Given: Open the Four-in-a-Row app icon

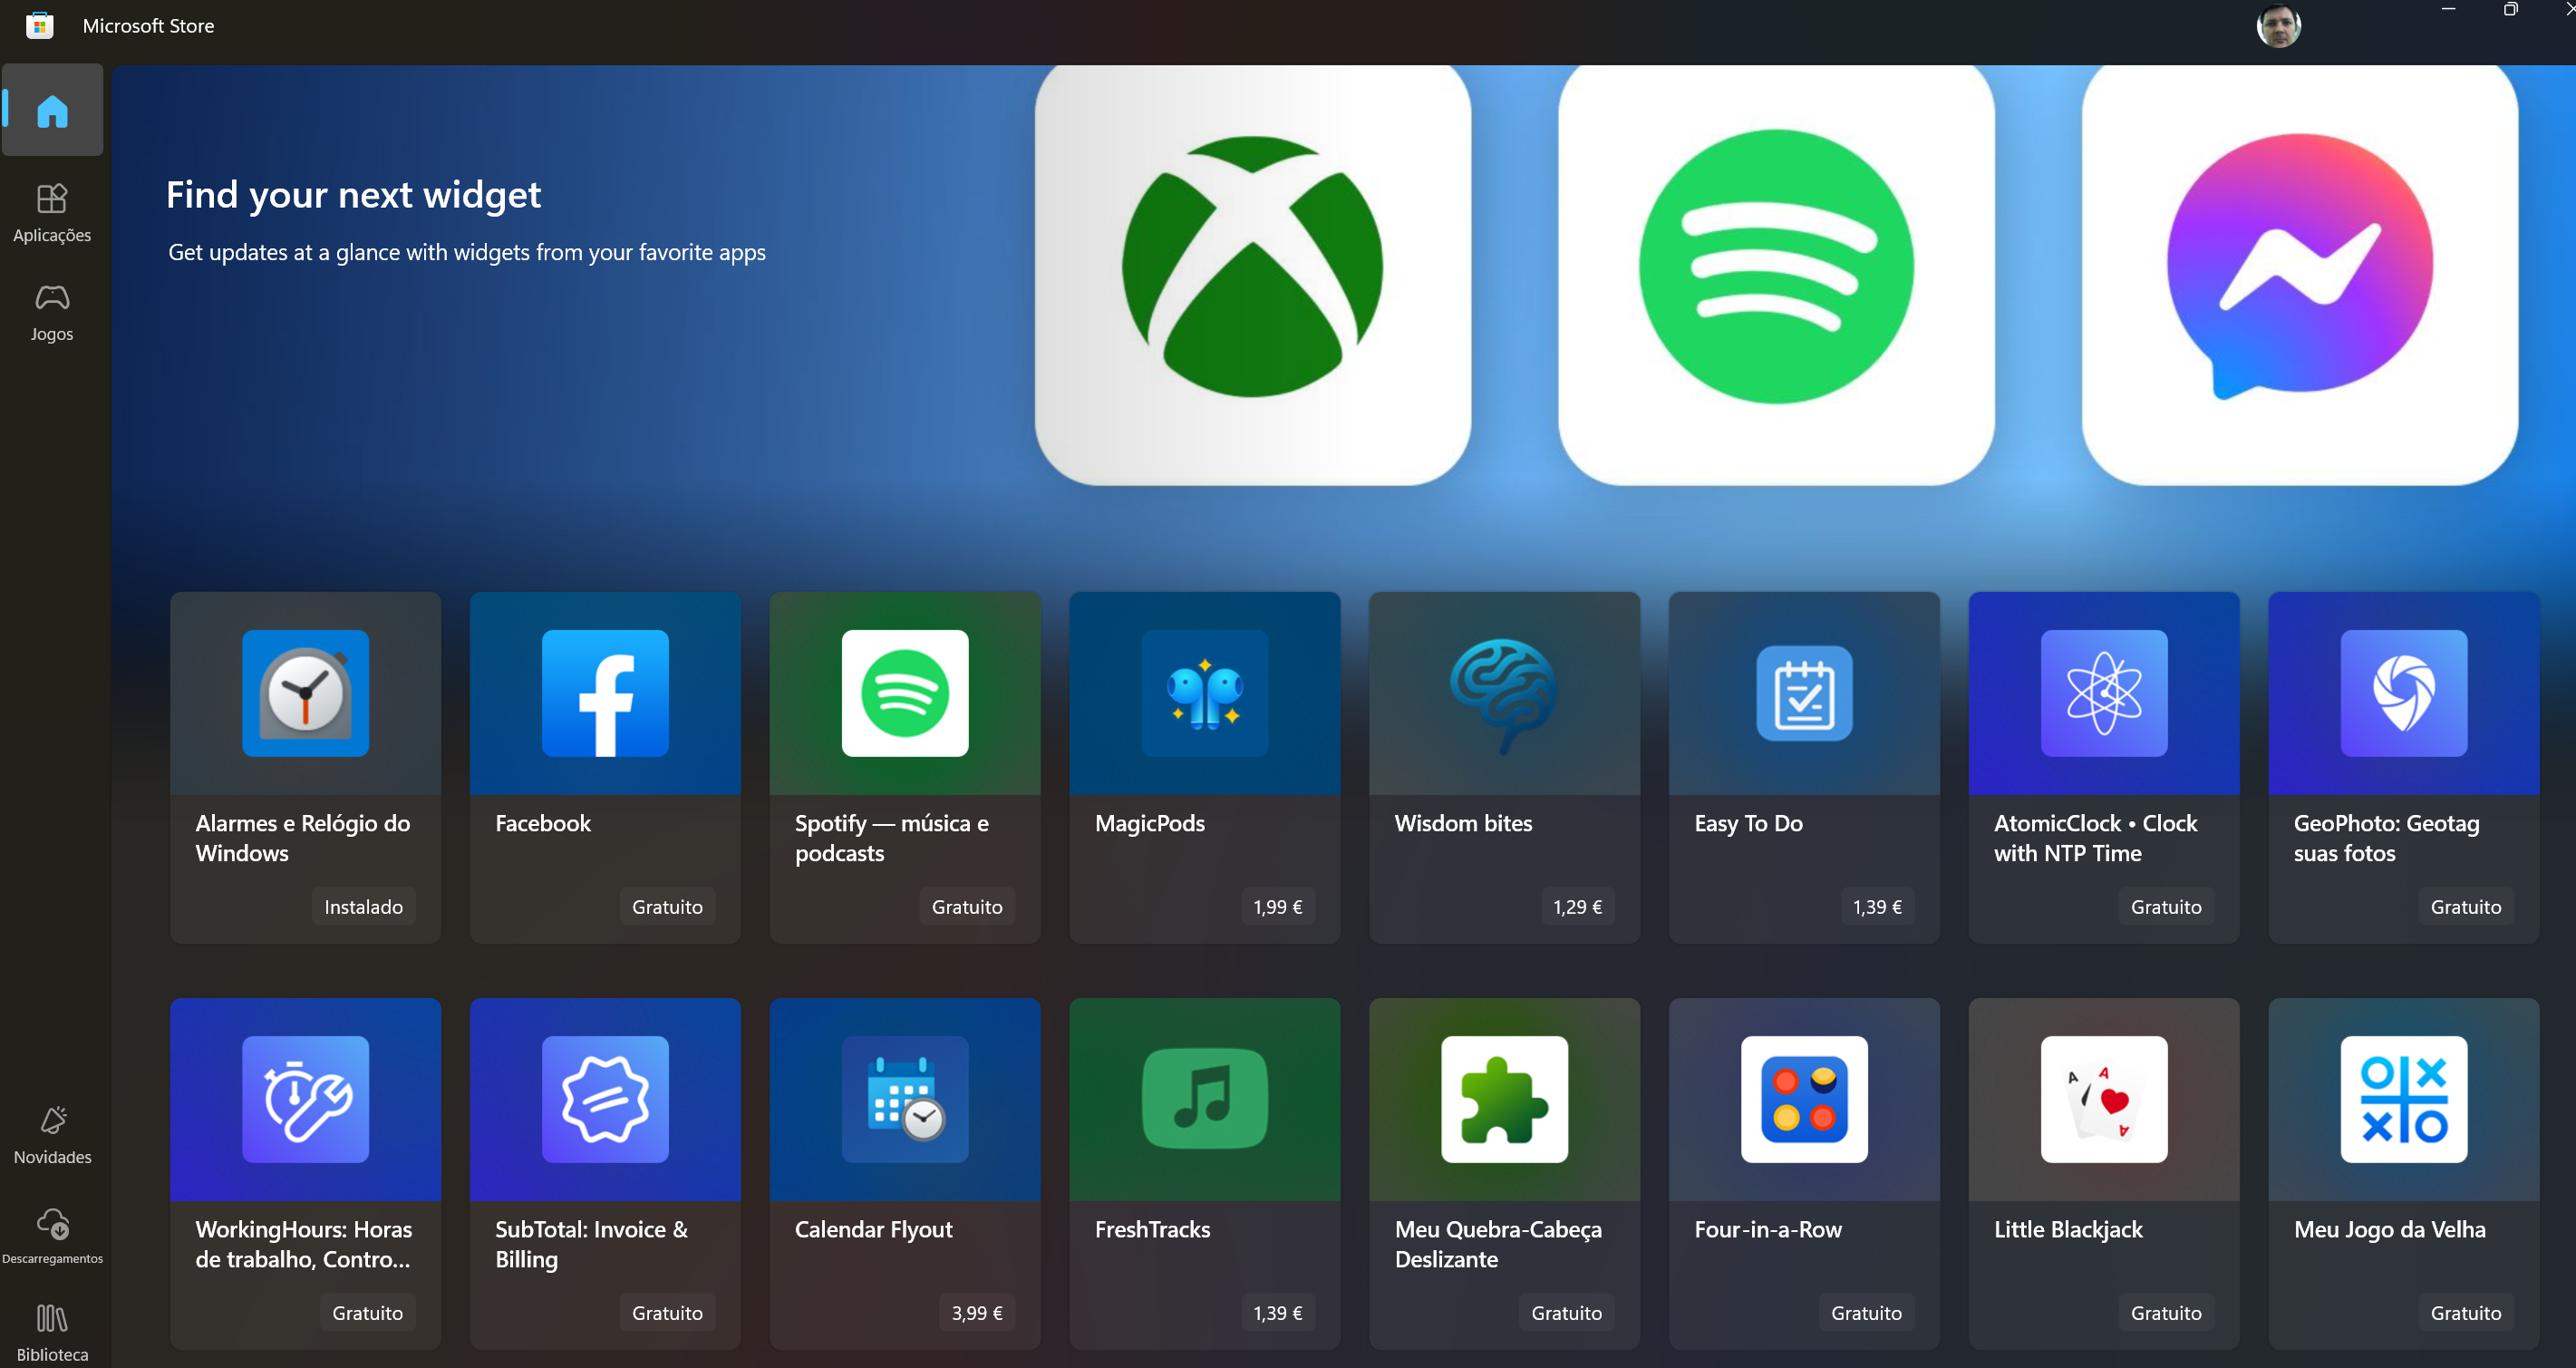Looking at the screenshot, I should tap(1804, 1099).
